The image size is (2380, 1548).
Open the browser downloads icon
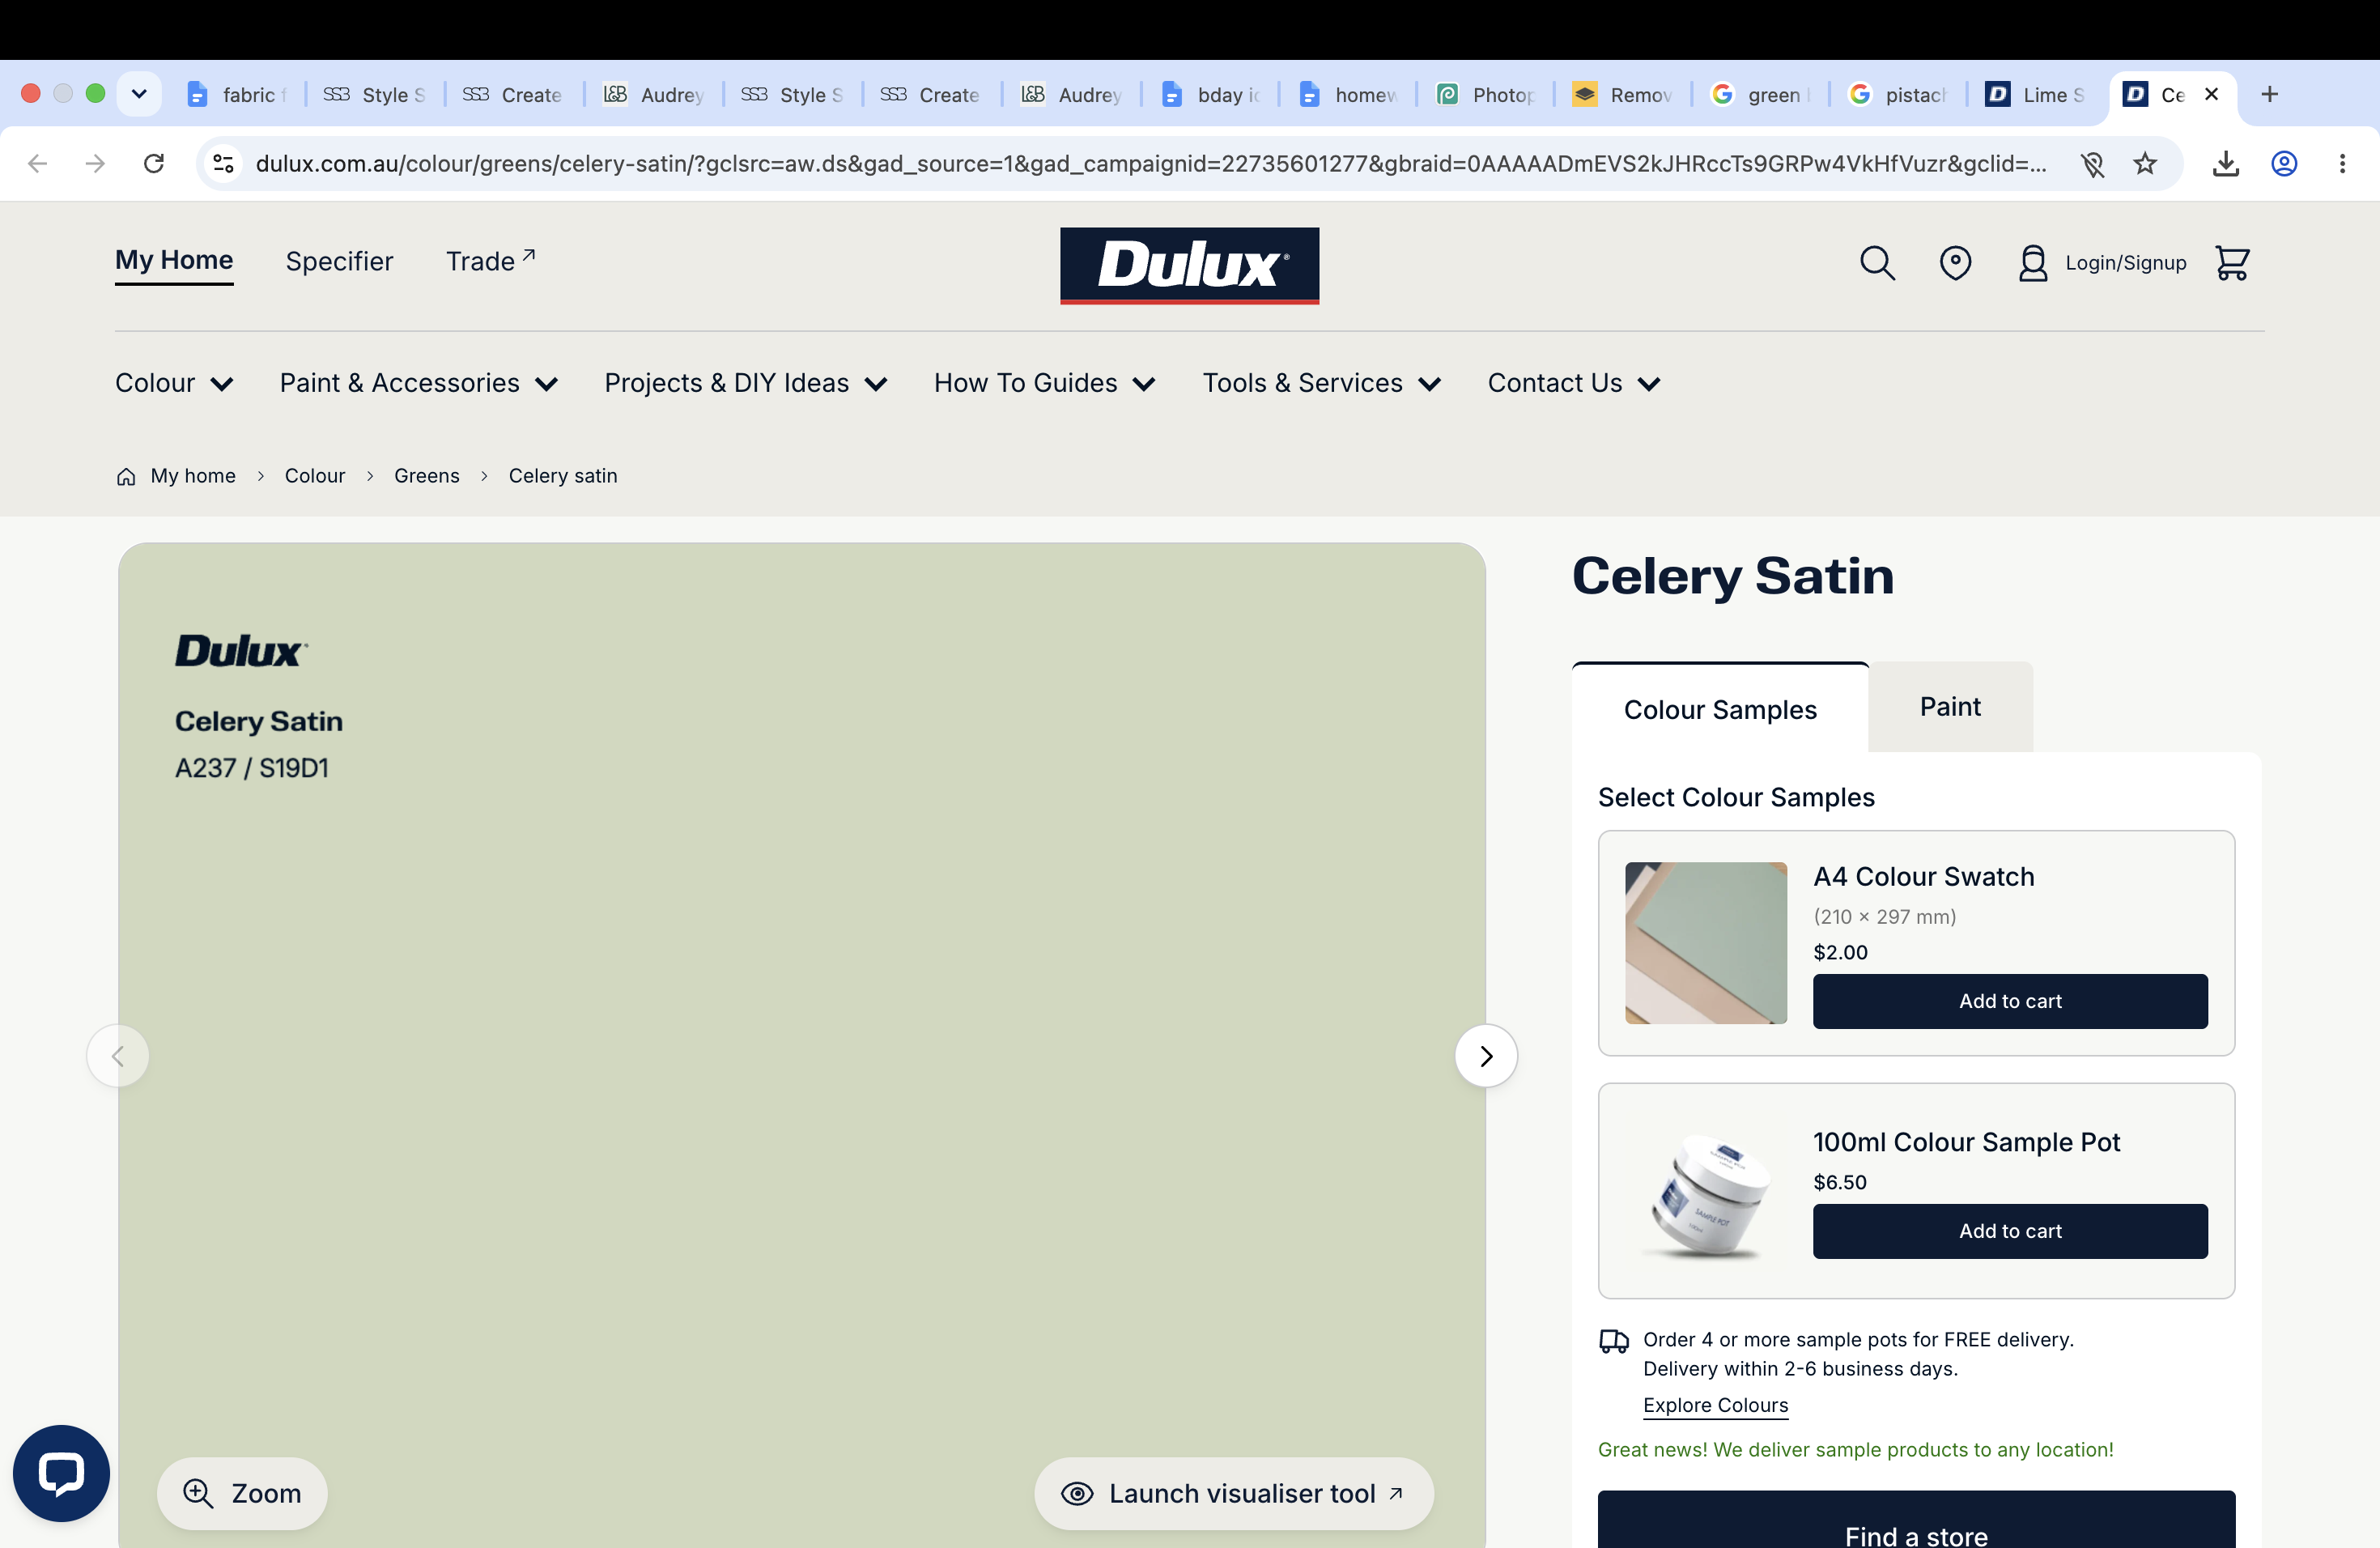click(x=2226, y=163)
